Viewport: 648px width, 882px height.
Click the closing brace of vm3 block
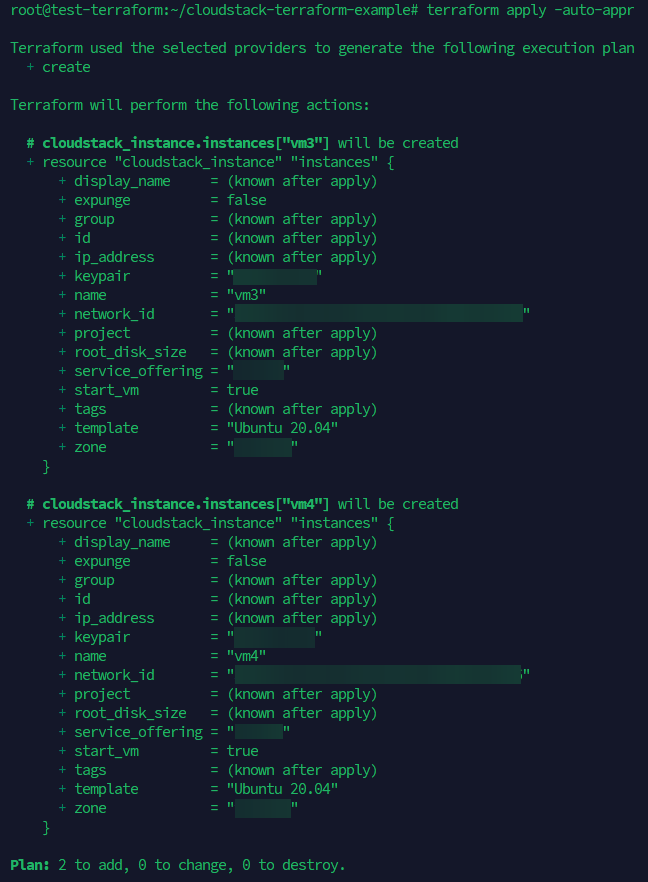click(x=46, y=466)
